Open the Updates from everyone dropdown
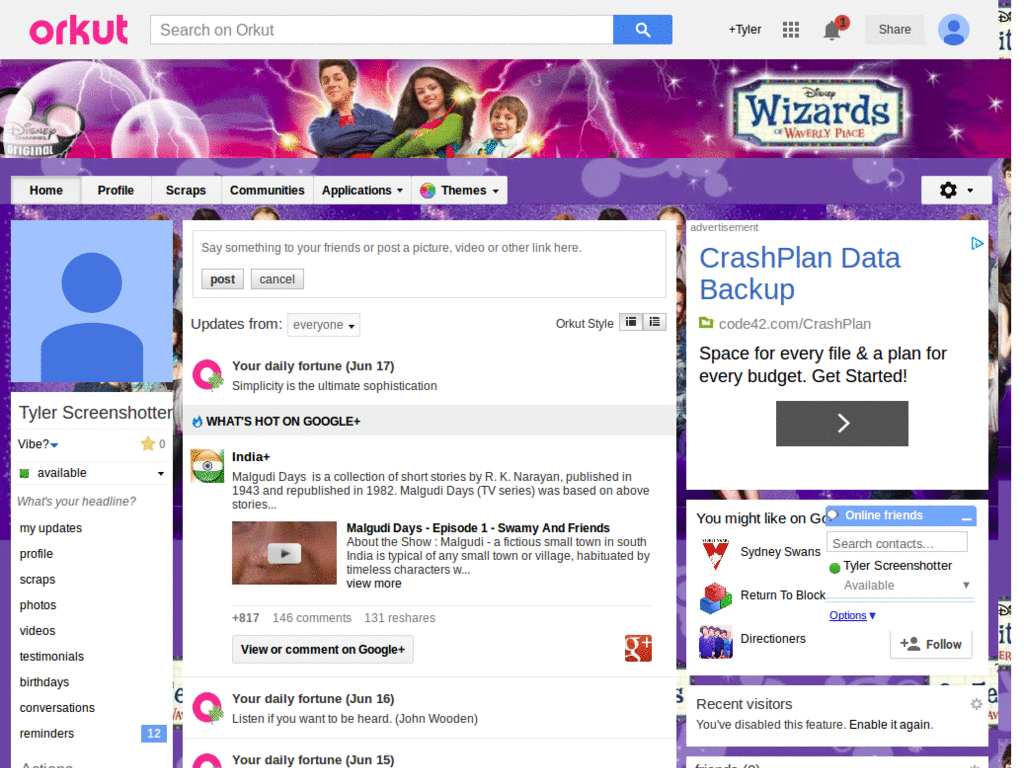This screenshot has height=768, width=1024. 323,325
